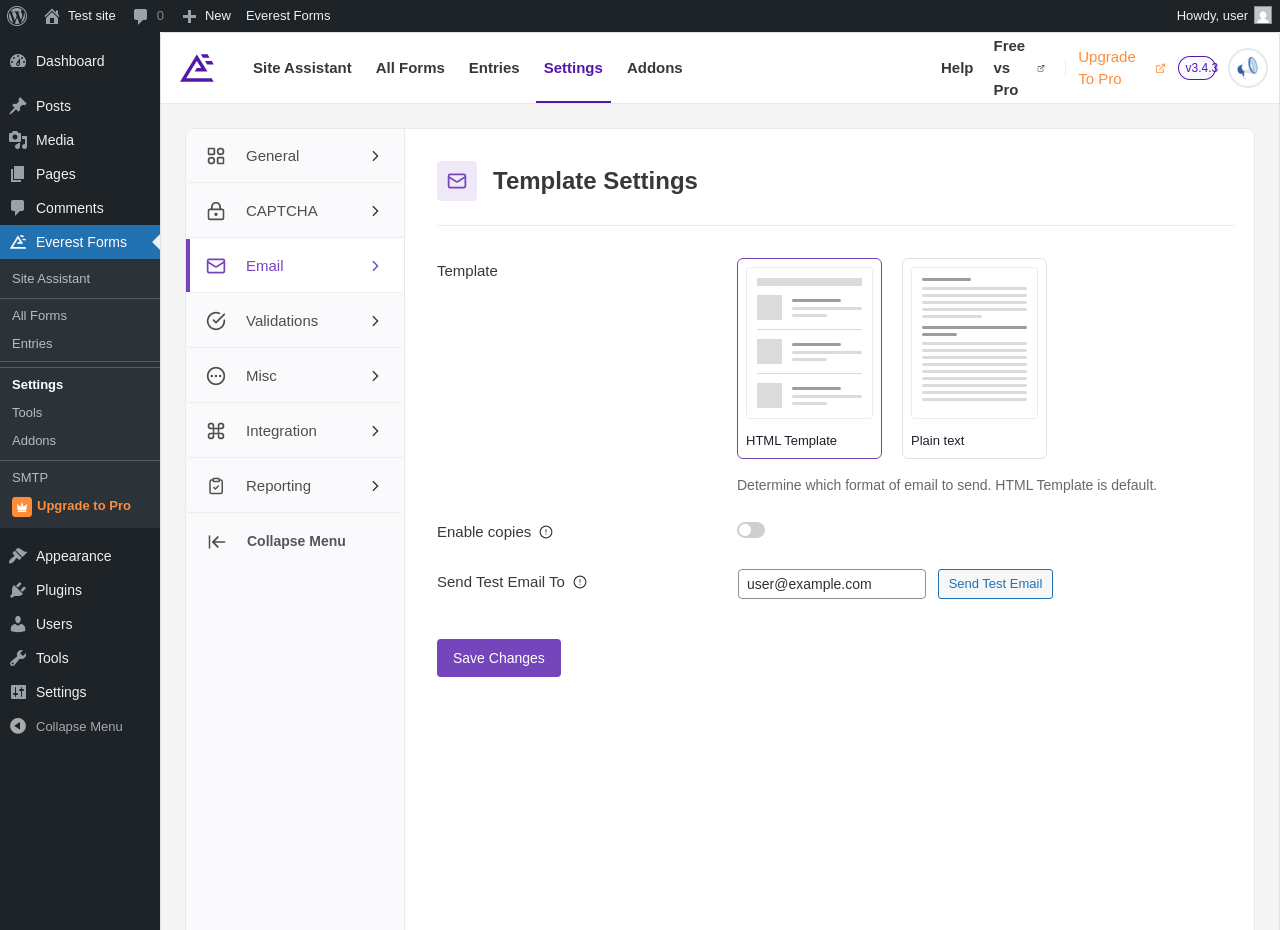This screenshot has height=930, width=1280.
Task: Switch to the All Forms tab
Action: tap(410, 68)
